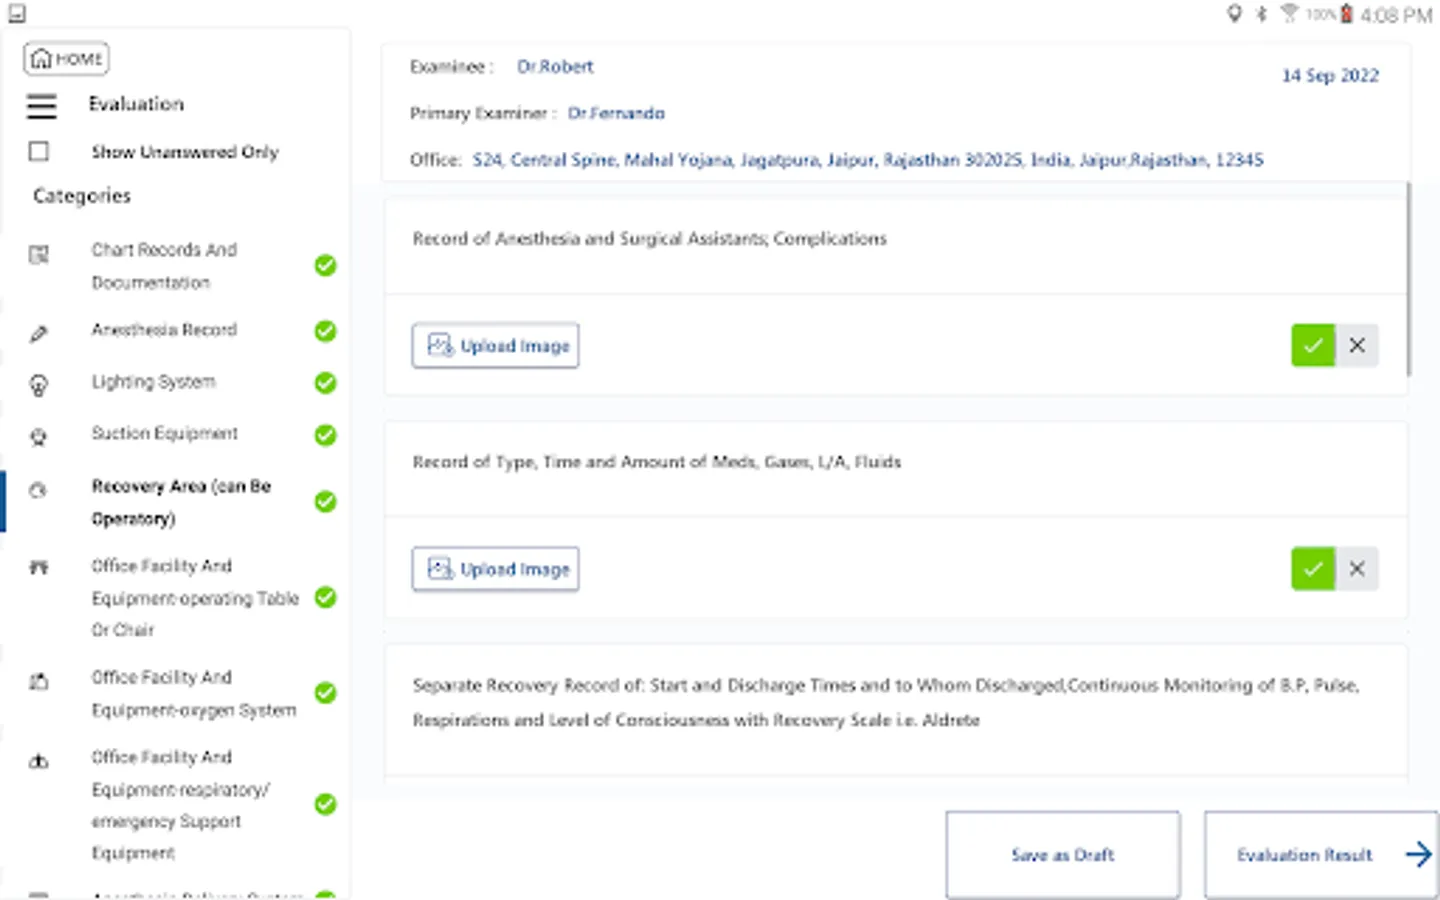Click the Chart Records category icon
The image size is (1440, 900).
39,255
